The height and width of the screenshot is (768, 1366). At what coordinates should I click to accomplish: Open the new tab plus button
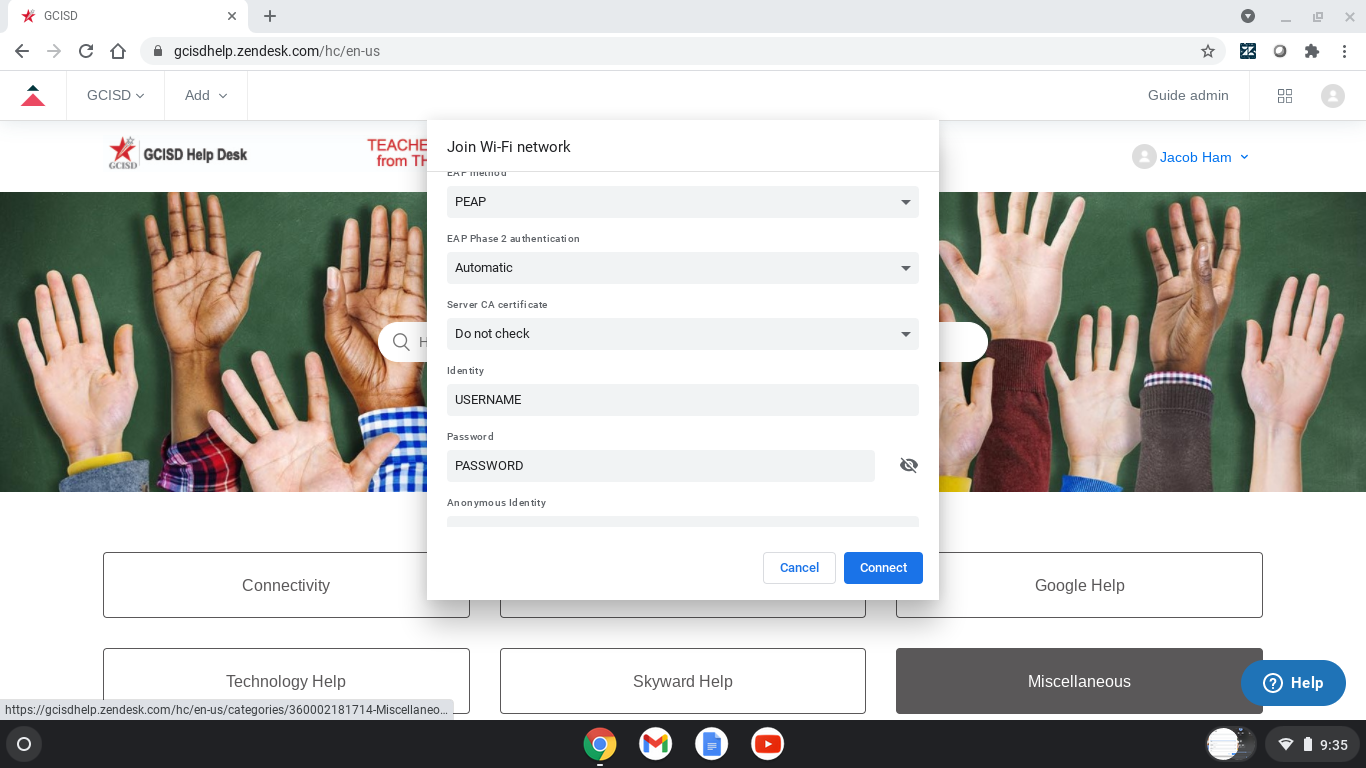coord(270,16)
